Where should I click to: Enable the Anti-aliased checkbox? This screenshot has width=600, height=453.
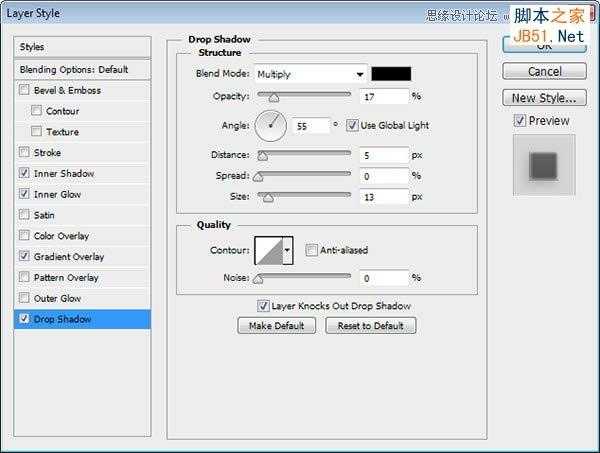311,250
